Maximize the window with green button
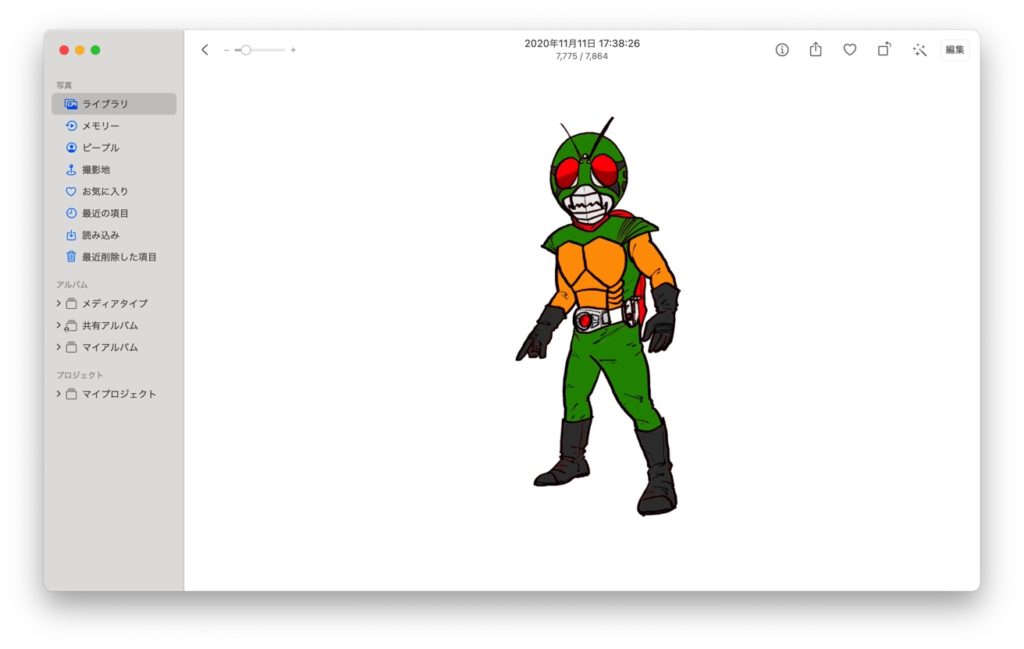 coord(95,50)
